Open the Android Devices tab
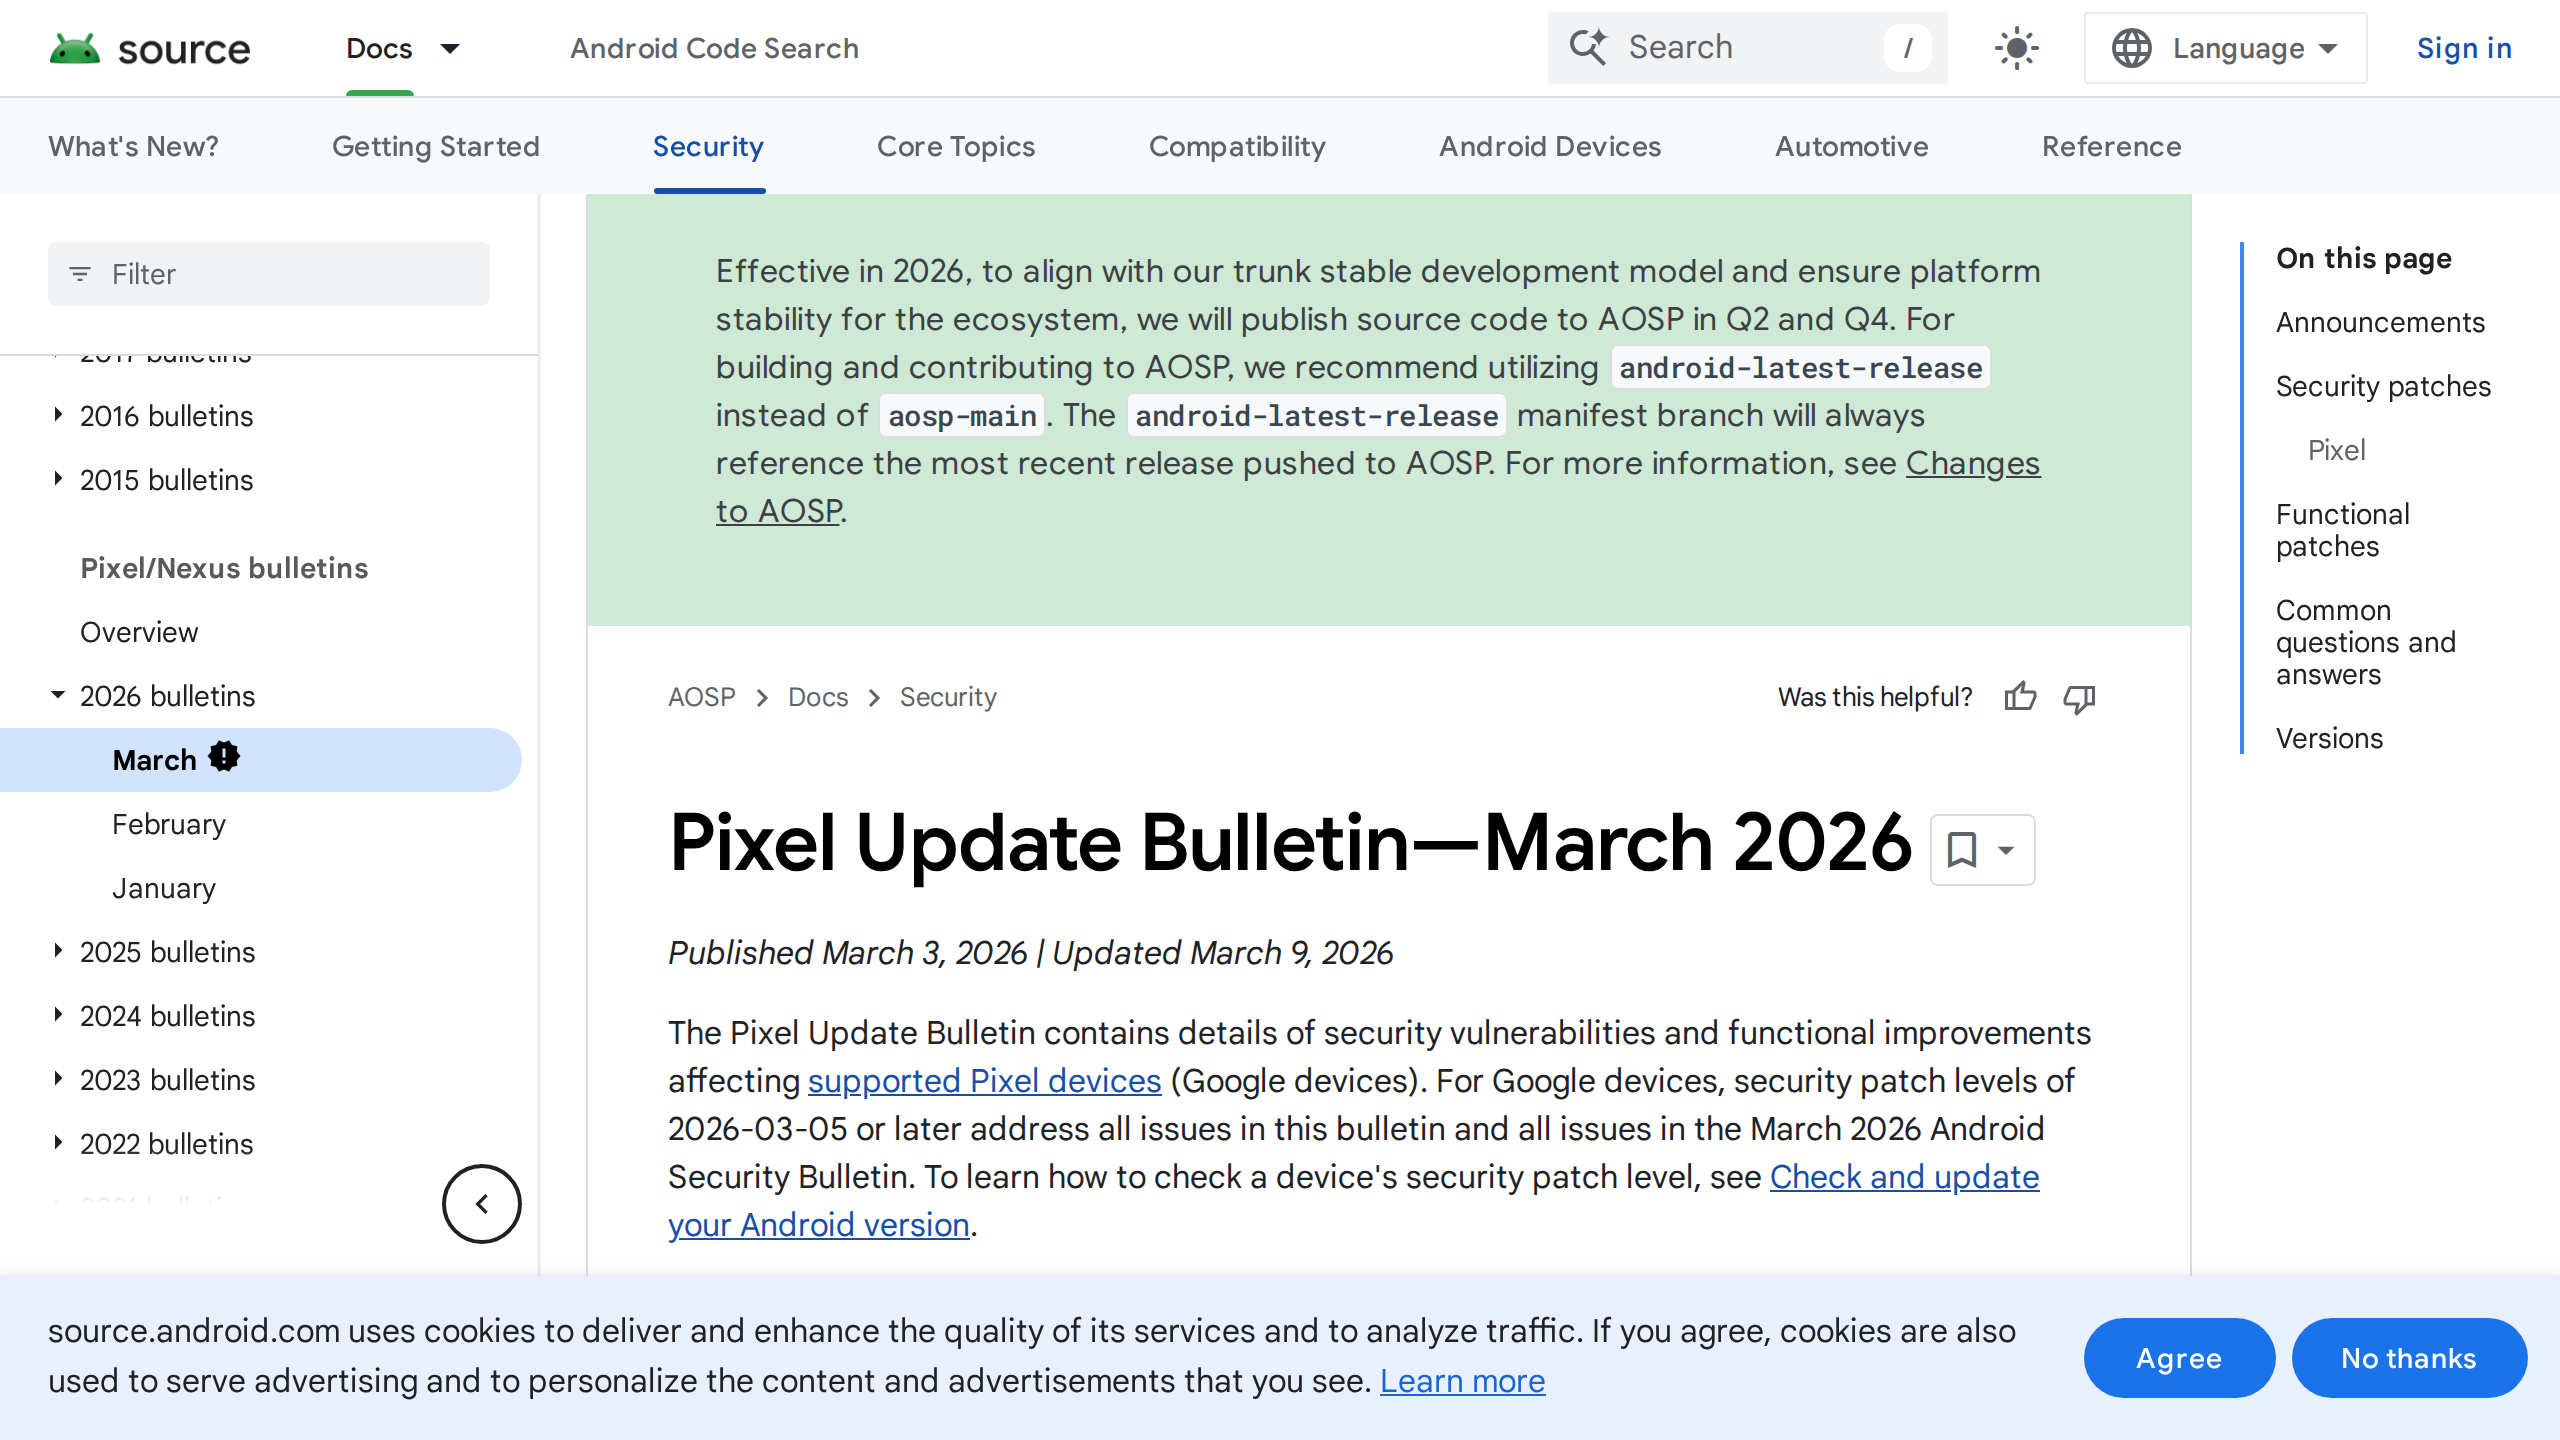This screenshot has height=1440, width=2560. (1549, 147)
